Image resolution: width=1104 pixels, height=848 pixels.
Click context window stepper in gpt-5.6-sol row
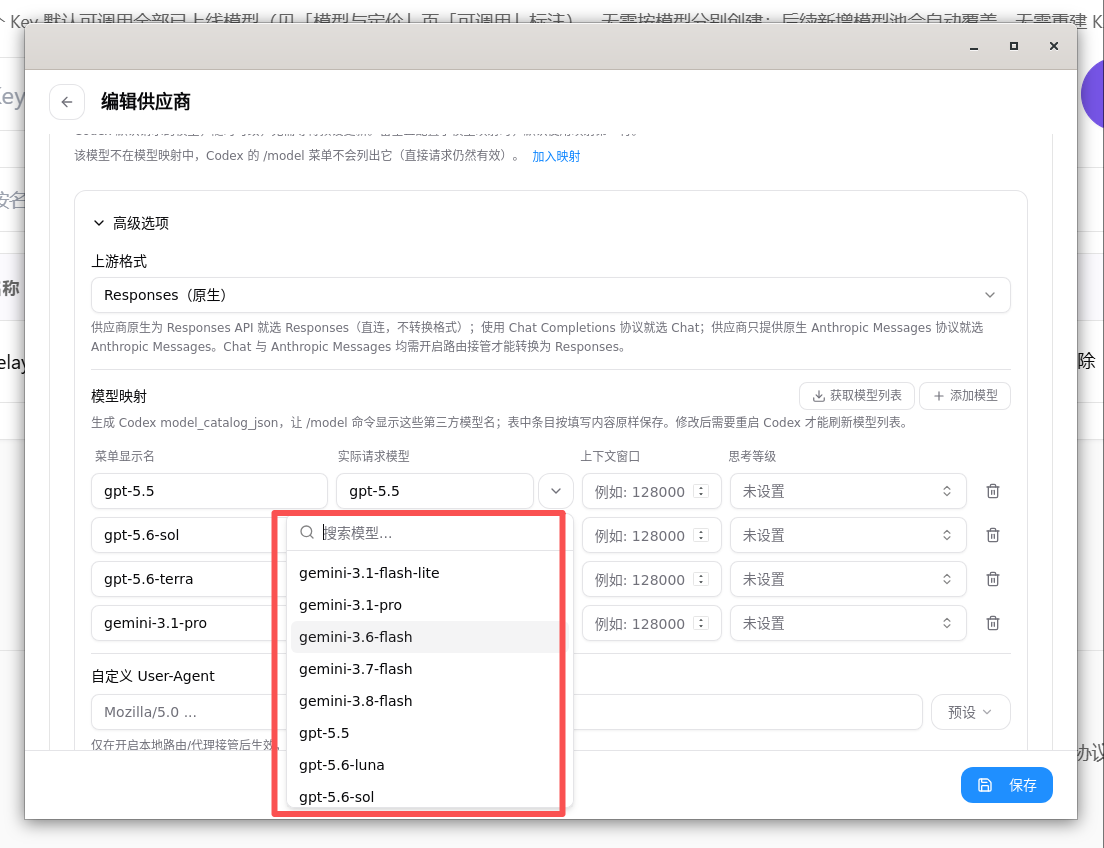pos(701,535)
